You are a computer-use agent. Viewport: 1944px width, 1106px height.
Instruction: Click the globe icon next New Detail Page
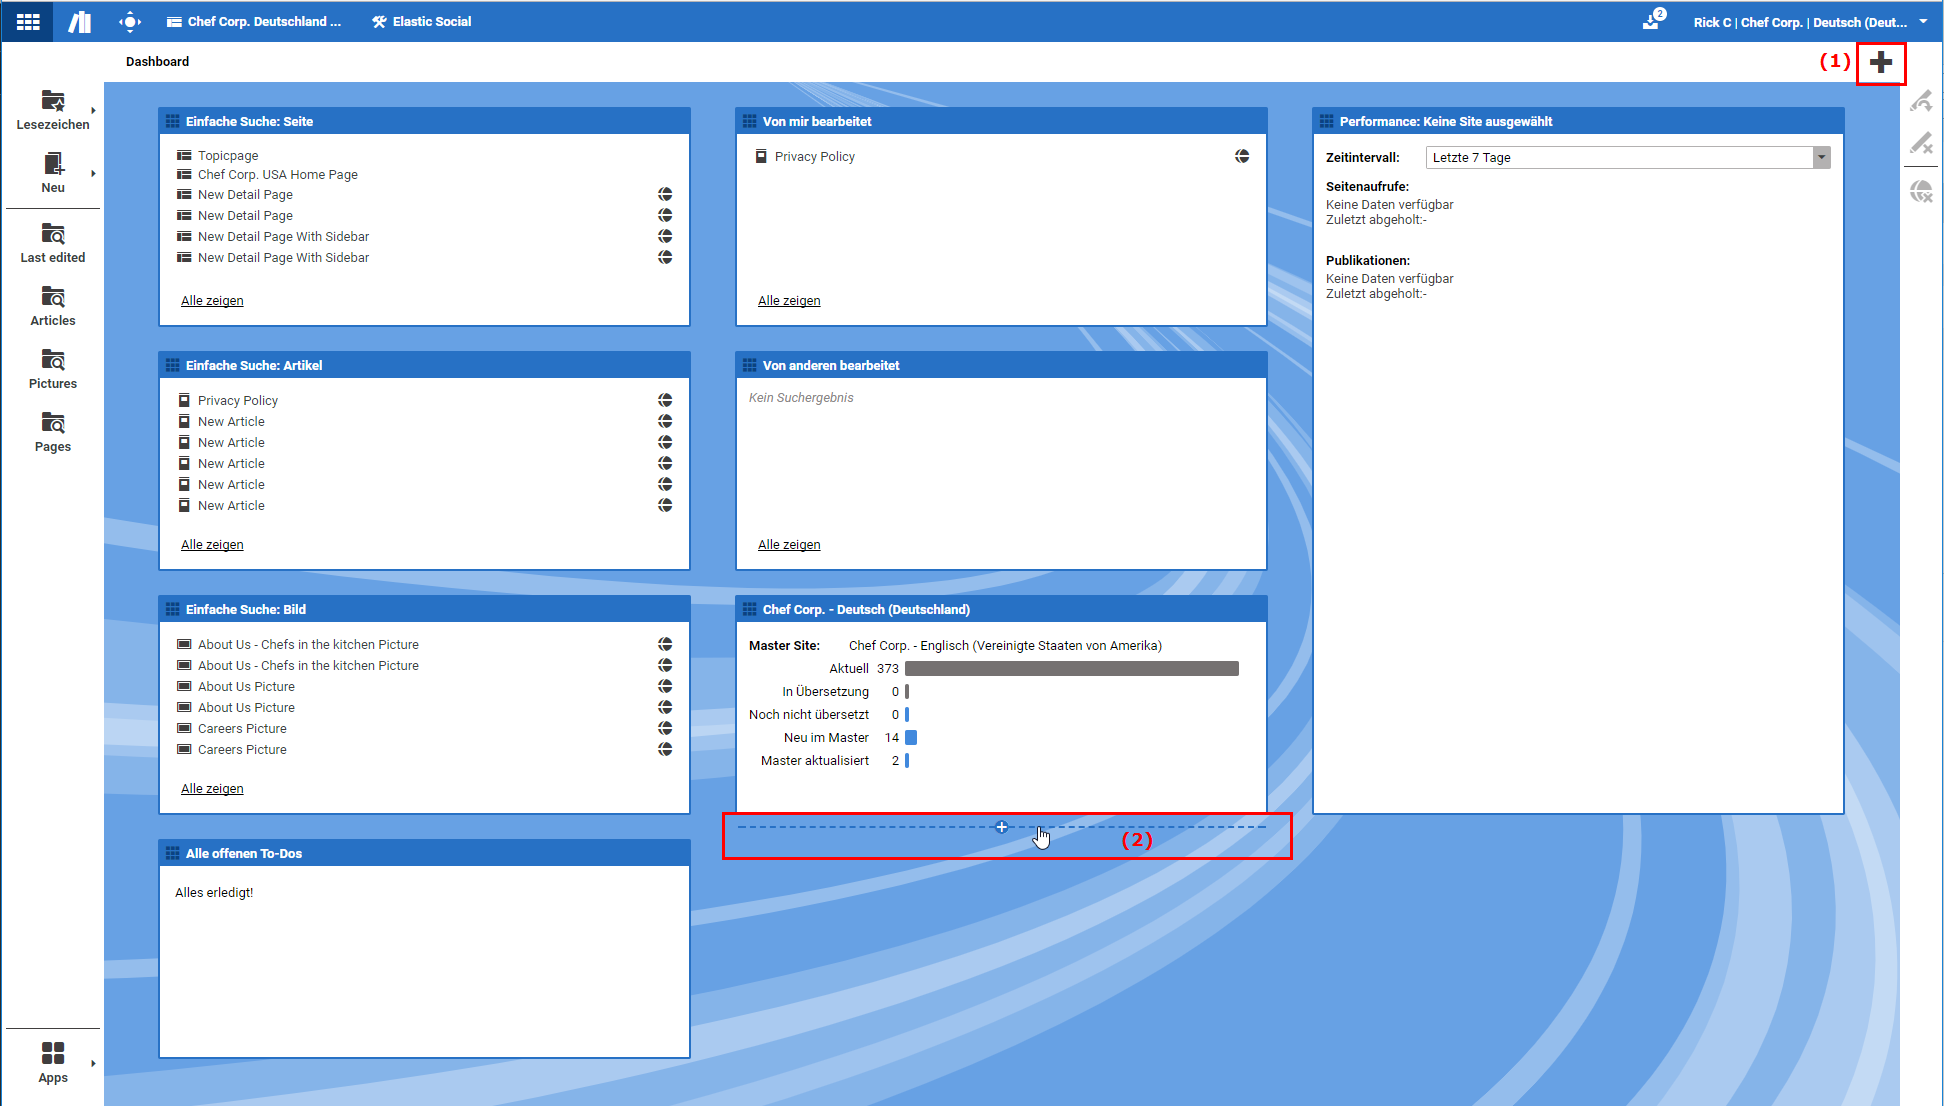pos(664,195)
